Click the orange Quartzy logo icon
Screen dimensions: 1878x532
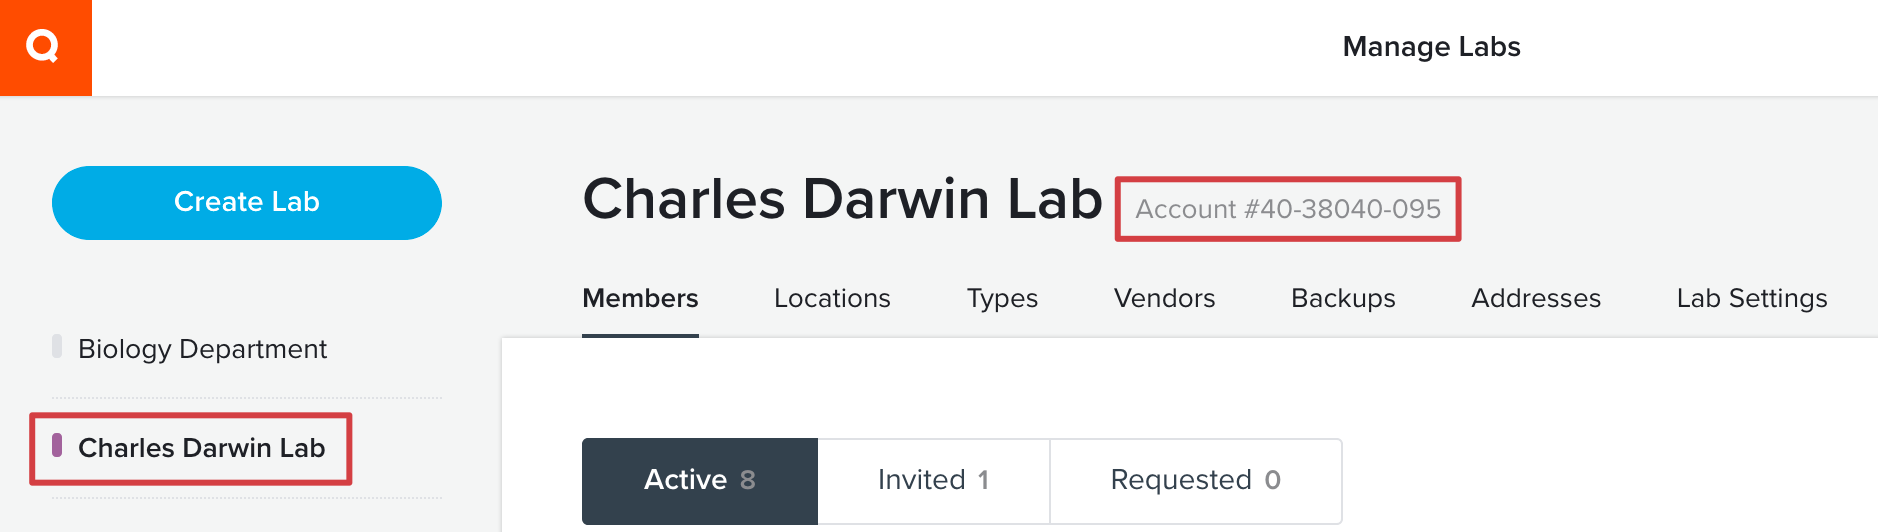point(45,47)
